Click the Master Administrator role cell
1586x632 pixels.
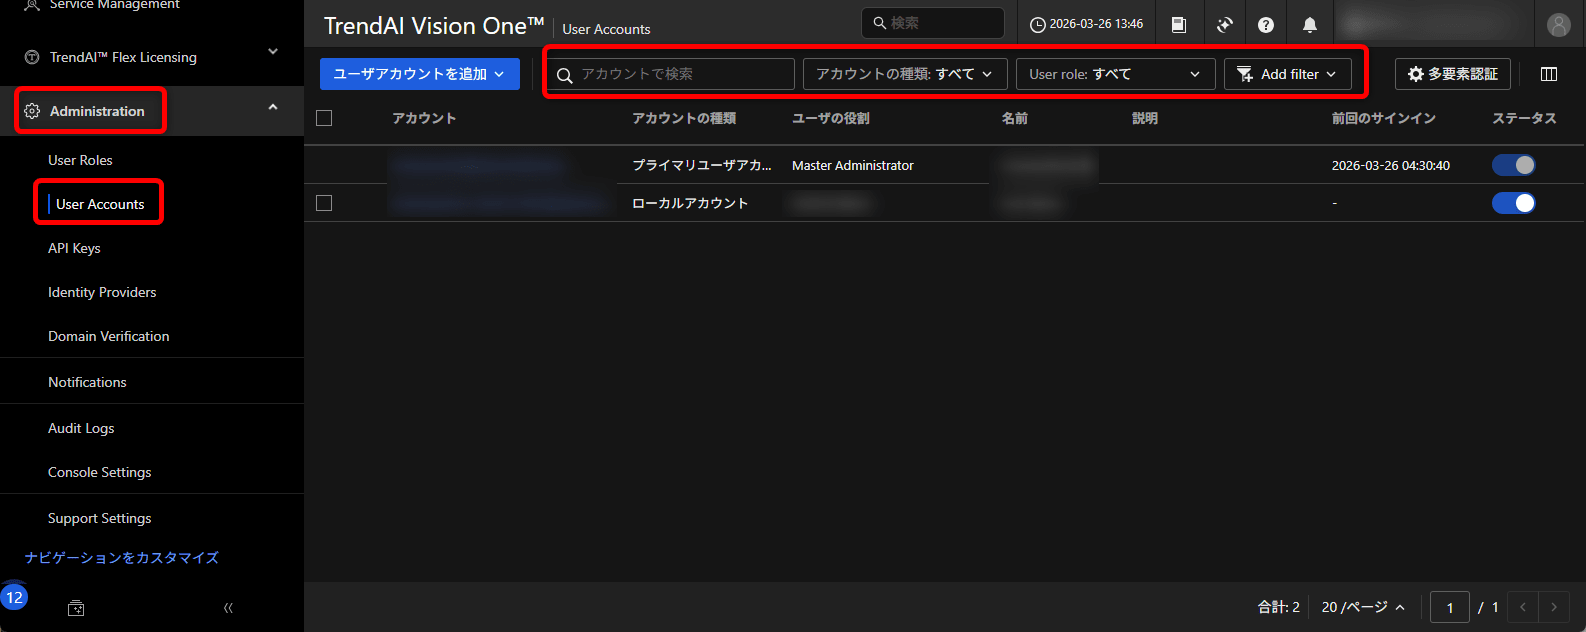853,165
